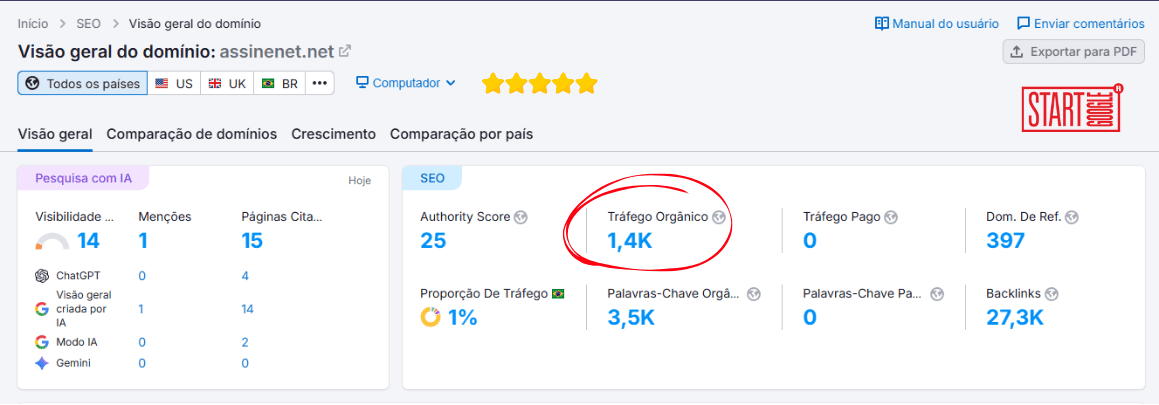Click the 27,3K Backlinks value

coord(1014,318)
